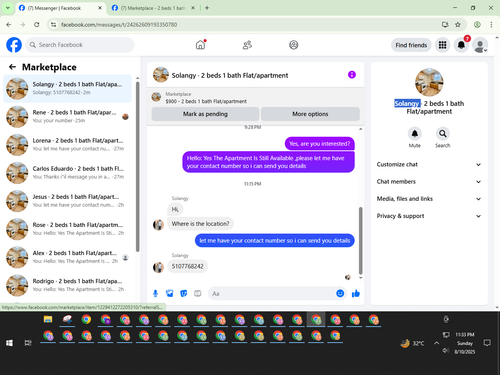Expand Chat members section

(429, 182)
